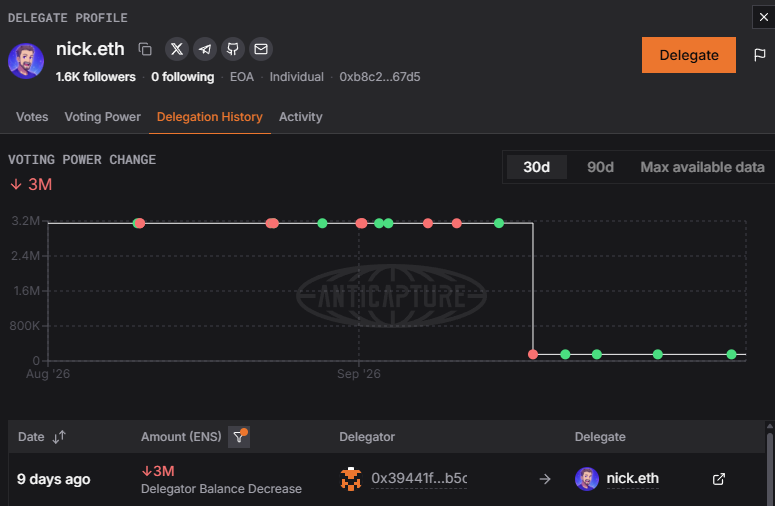Click the Sep '26 axis label
The width and height of the screenshot is (775, 506).
pyautogui.click(x=359, y=374)
